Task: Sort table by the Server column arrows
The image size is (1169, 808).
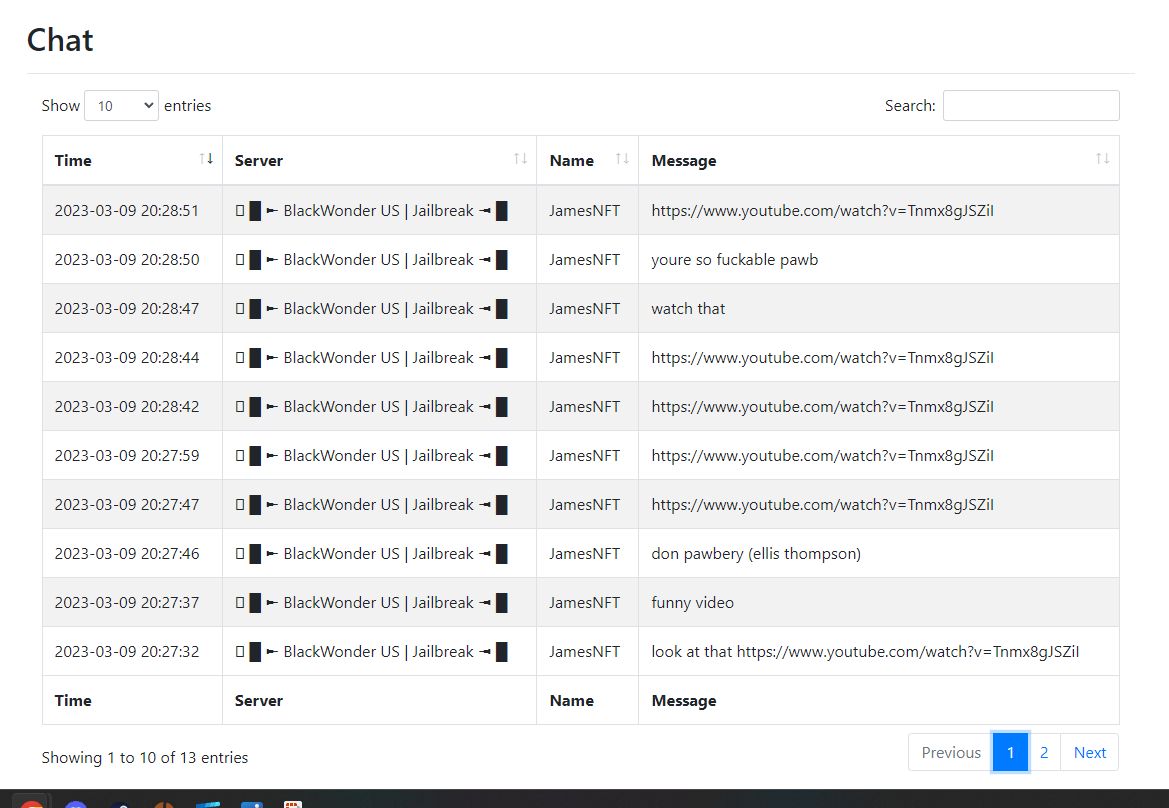Action: click(x=520, y=159)
